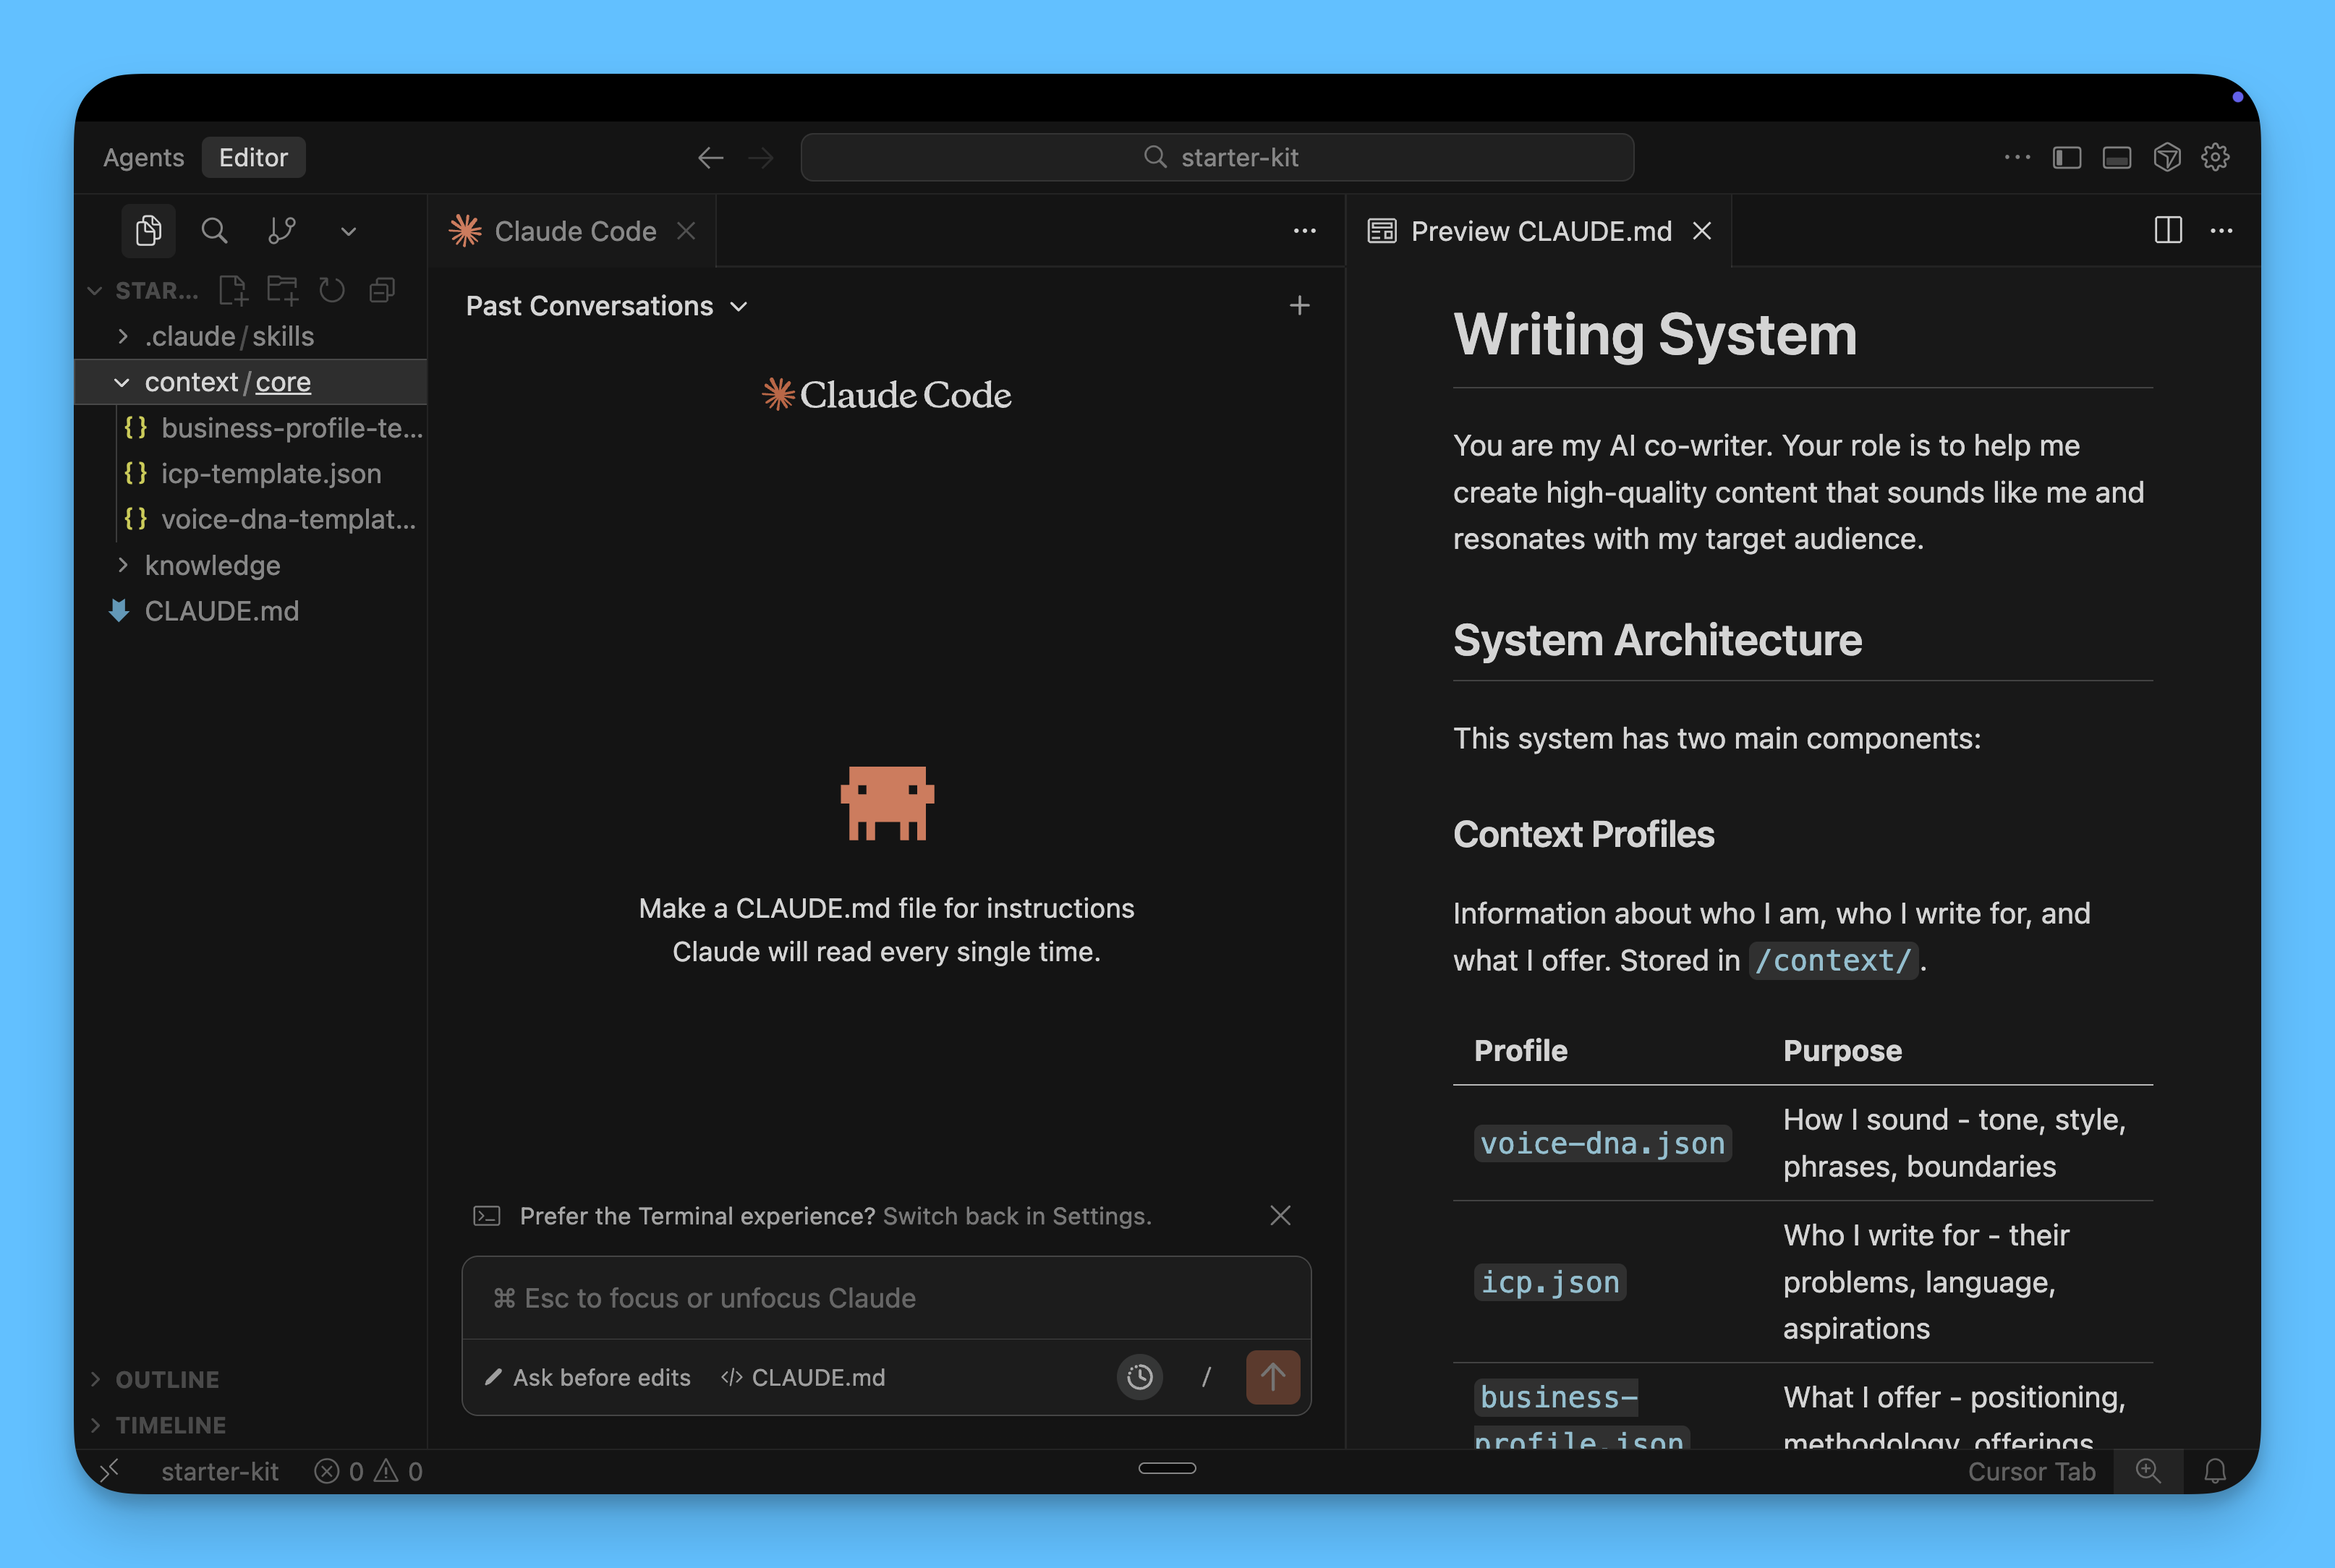Click the clock icon in prompt bar
Screen dimensions: 2335x1568
tap(1139, 1378)
